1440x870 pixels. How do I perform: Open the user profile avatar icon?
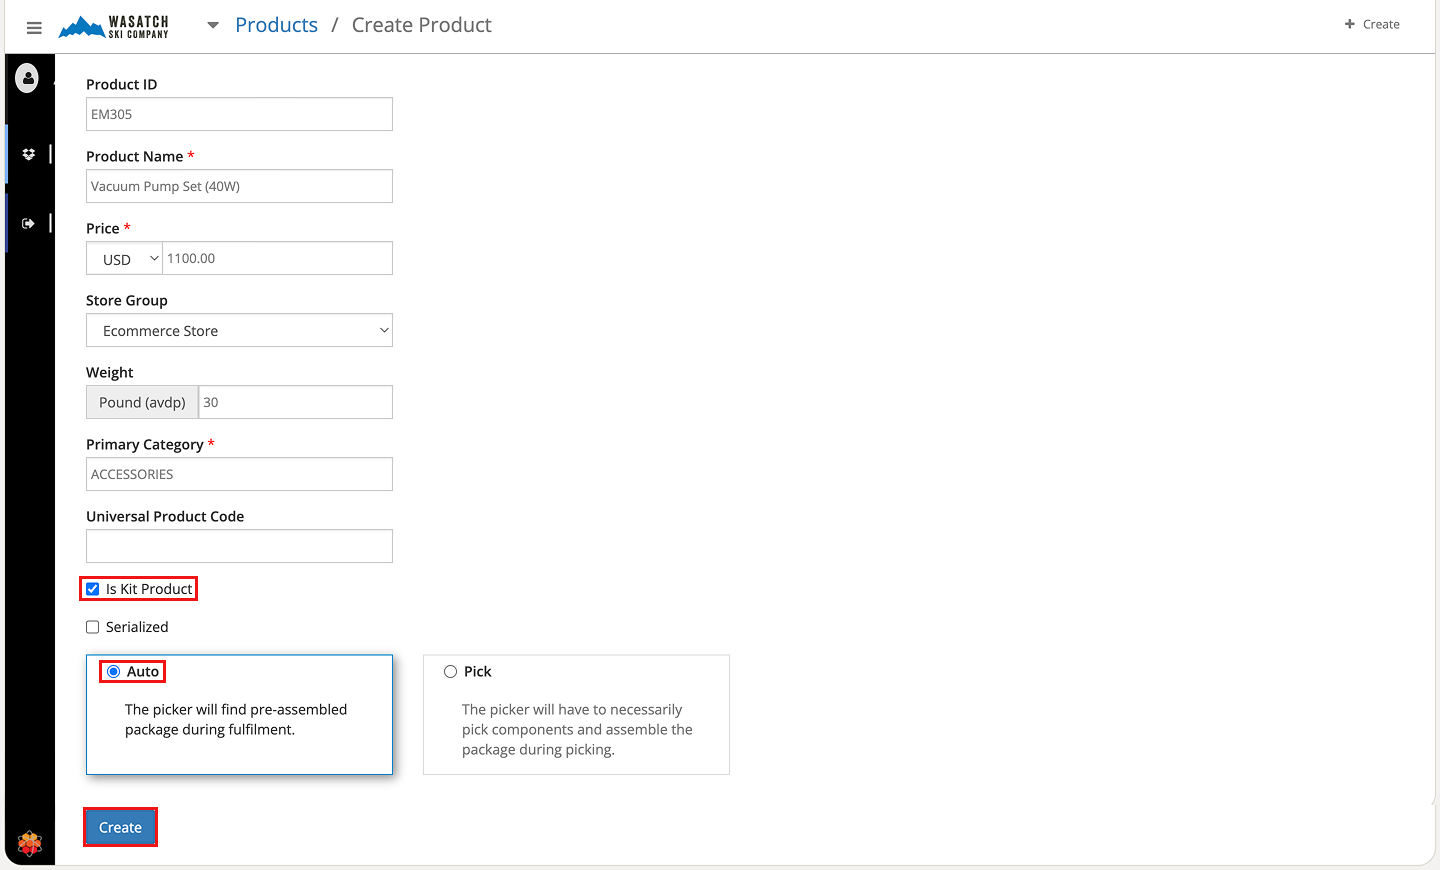click(28, 78)
